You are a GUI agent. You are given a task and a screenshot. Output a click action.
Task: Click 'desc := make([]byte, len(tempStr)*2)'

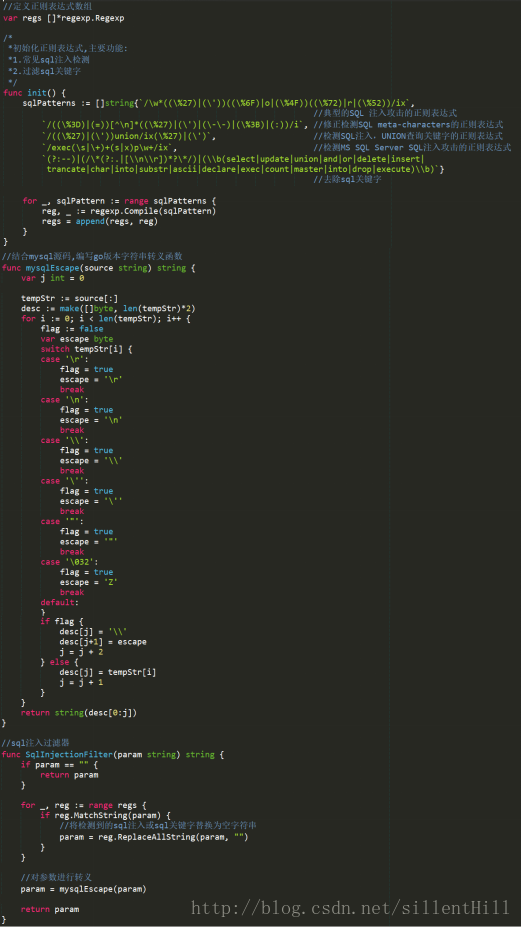click(x=108, y=309)
